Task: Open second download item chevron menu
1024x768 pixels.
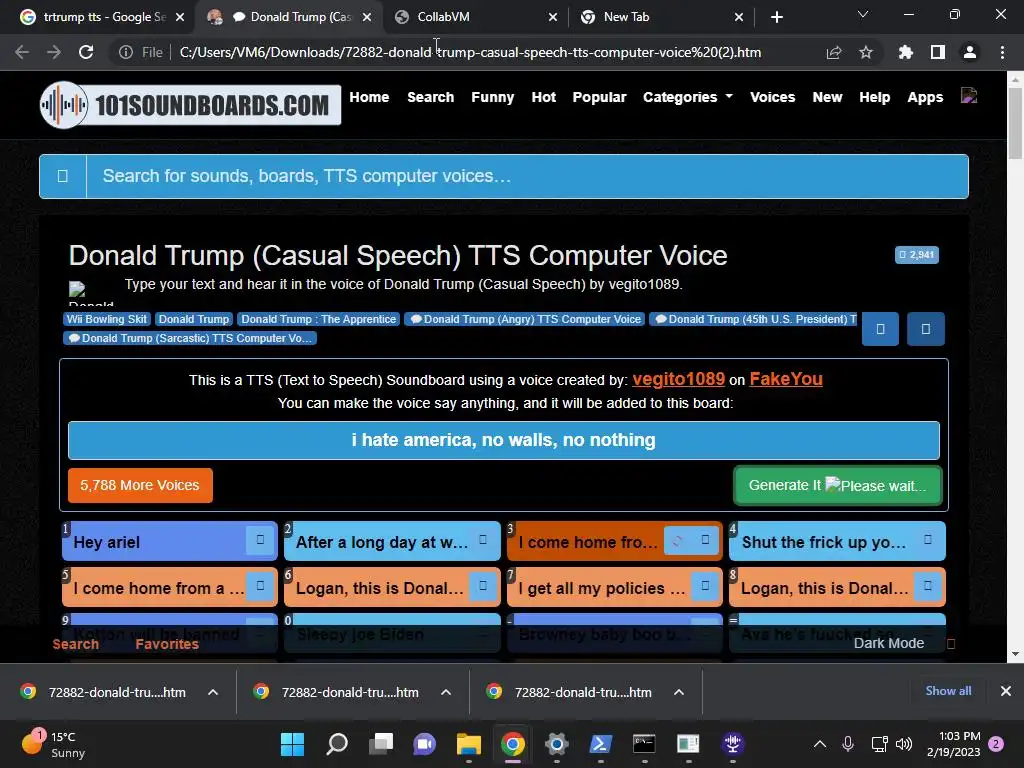Action: tap(446, 692)
